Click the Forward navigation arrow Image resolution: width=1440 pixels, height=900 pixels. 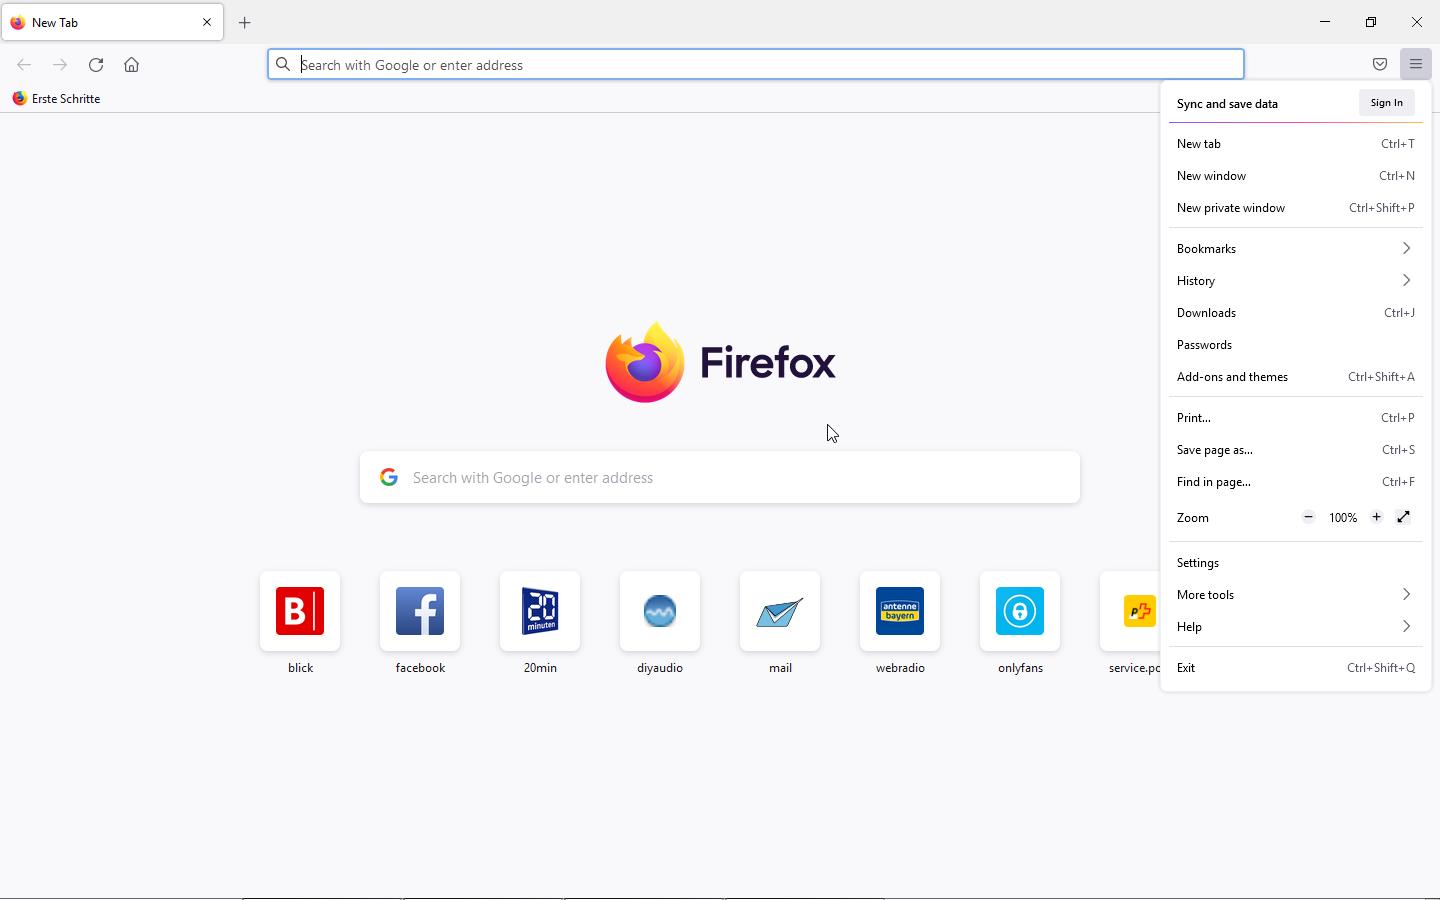click(60, 65)
